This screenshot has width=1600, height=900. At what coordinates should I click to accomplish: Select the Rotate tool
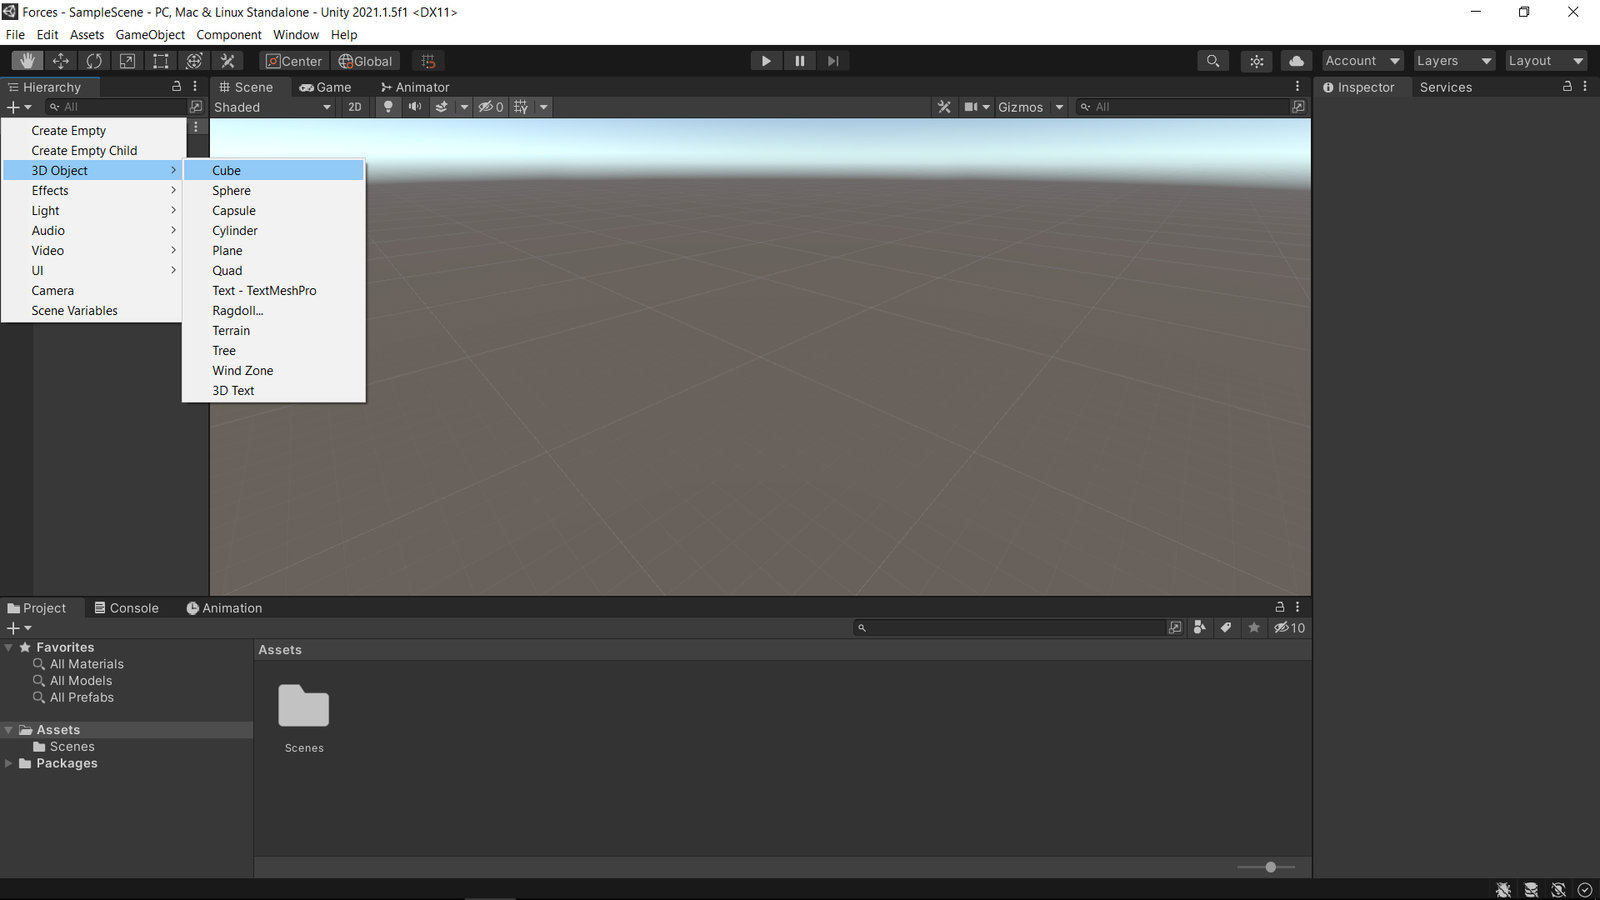pos(94,61)
